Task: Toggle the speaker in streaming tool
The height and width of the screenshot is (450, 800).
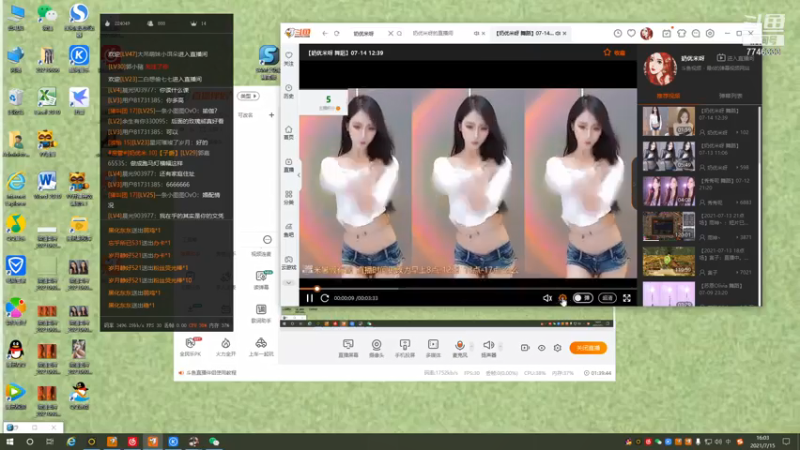Action: pyautogui.click(x=488, y=348)
